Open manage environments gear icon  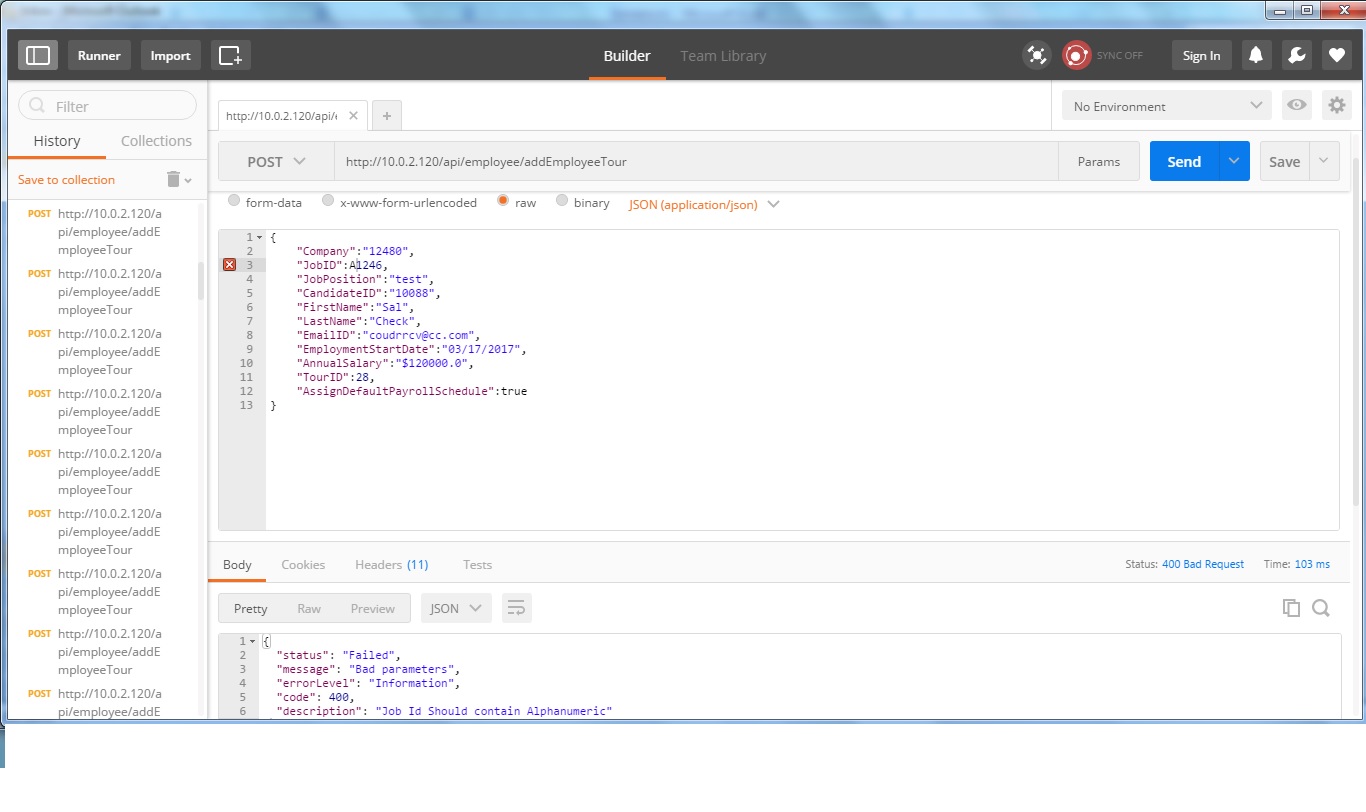(1337, 105)
